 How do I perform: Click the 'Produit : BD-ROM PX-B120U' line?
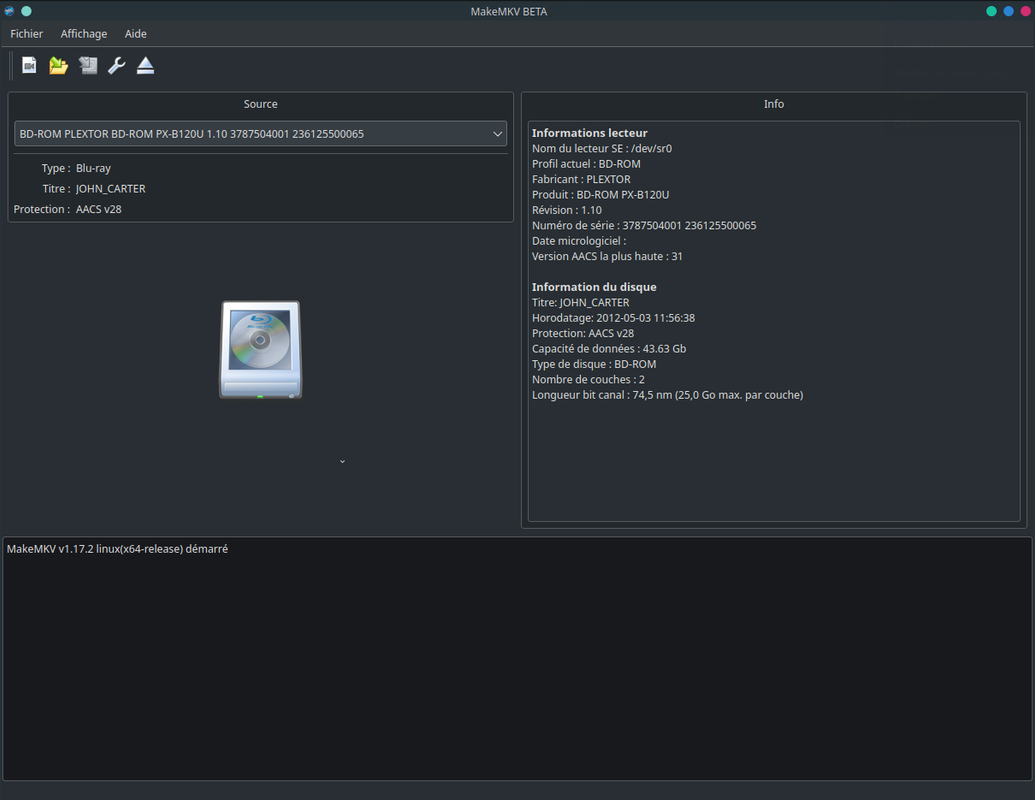tap(601, 195)
